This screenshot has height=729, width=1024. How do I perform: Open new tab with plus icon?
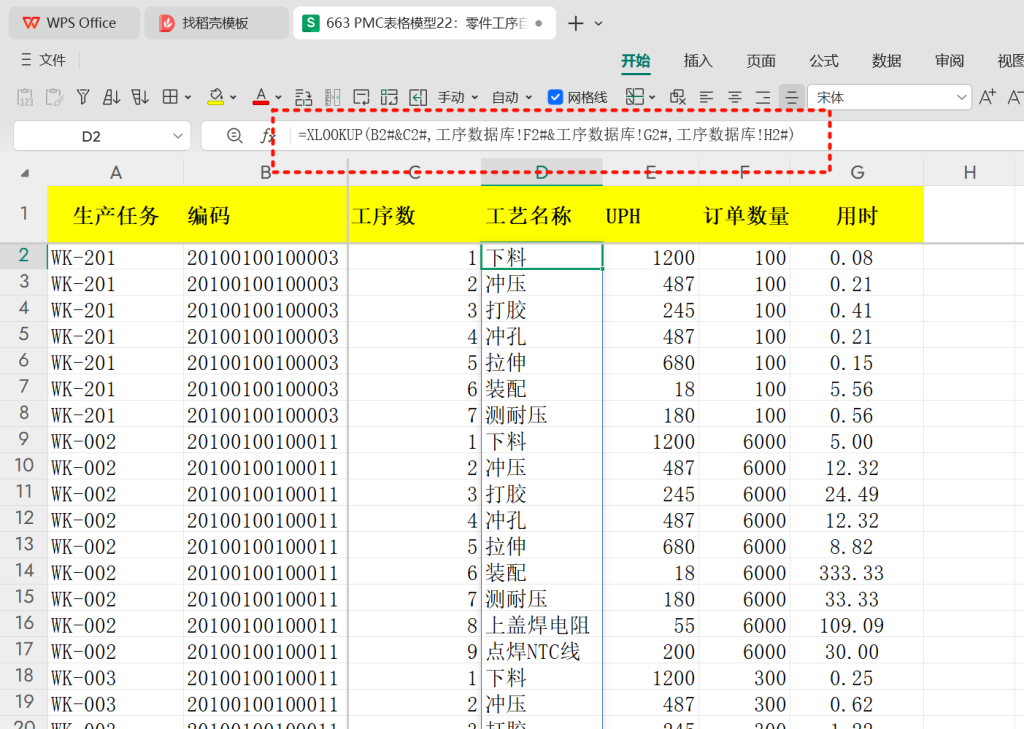click(x=575, y=24)
